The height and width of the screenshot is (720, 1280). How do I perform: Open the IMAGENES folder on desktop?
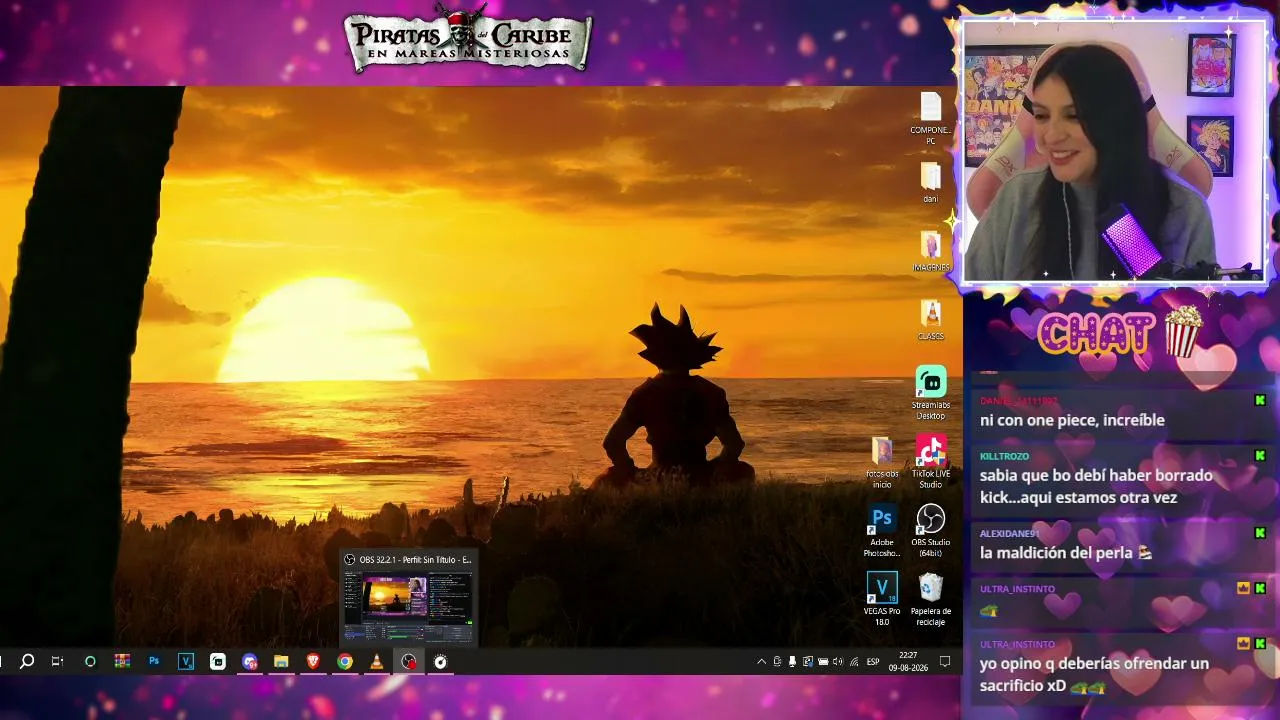(930, 251)
